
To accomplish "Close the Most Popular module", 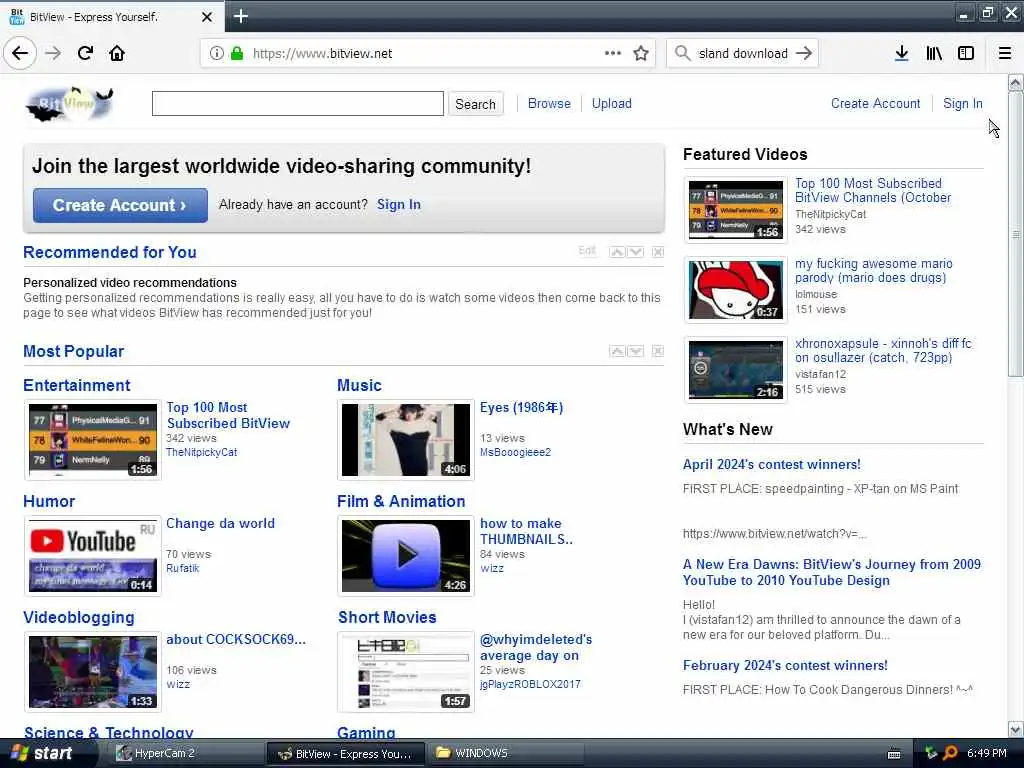I will tap(658, 351).
